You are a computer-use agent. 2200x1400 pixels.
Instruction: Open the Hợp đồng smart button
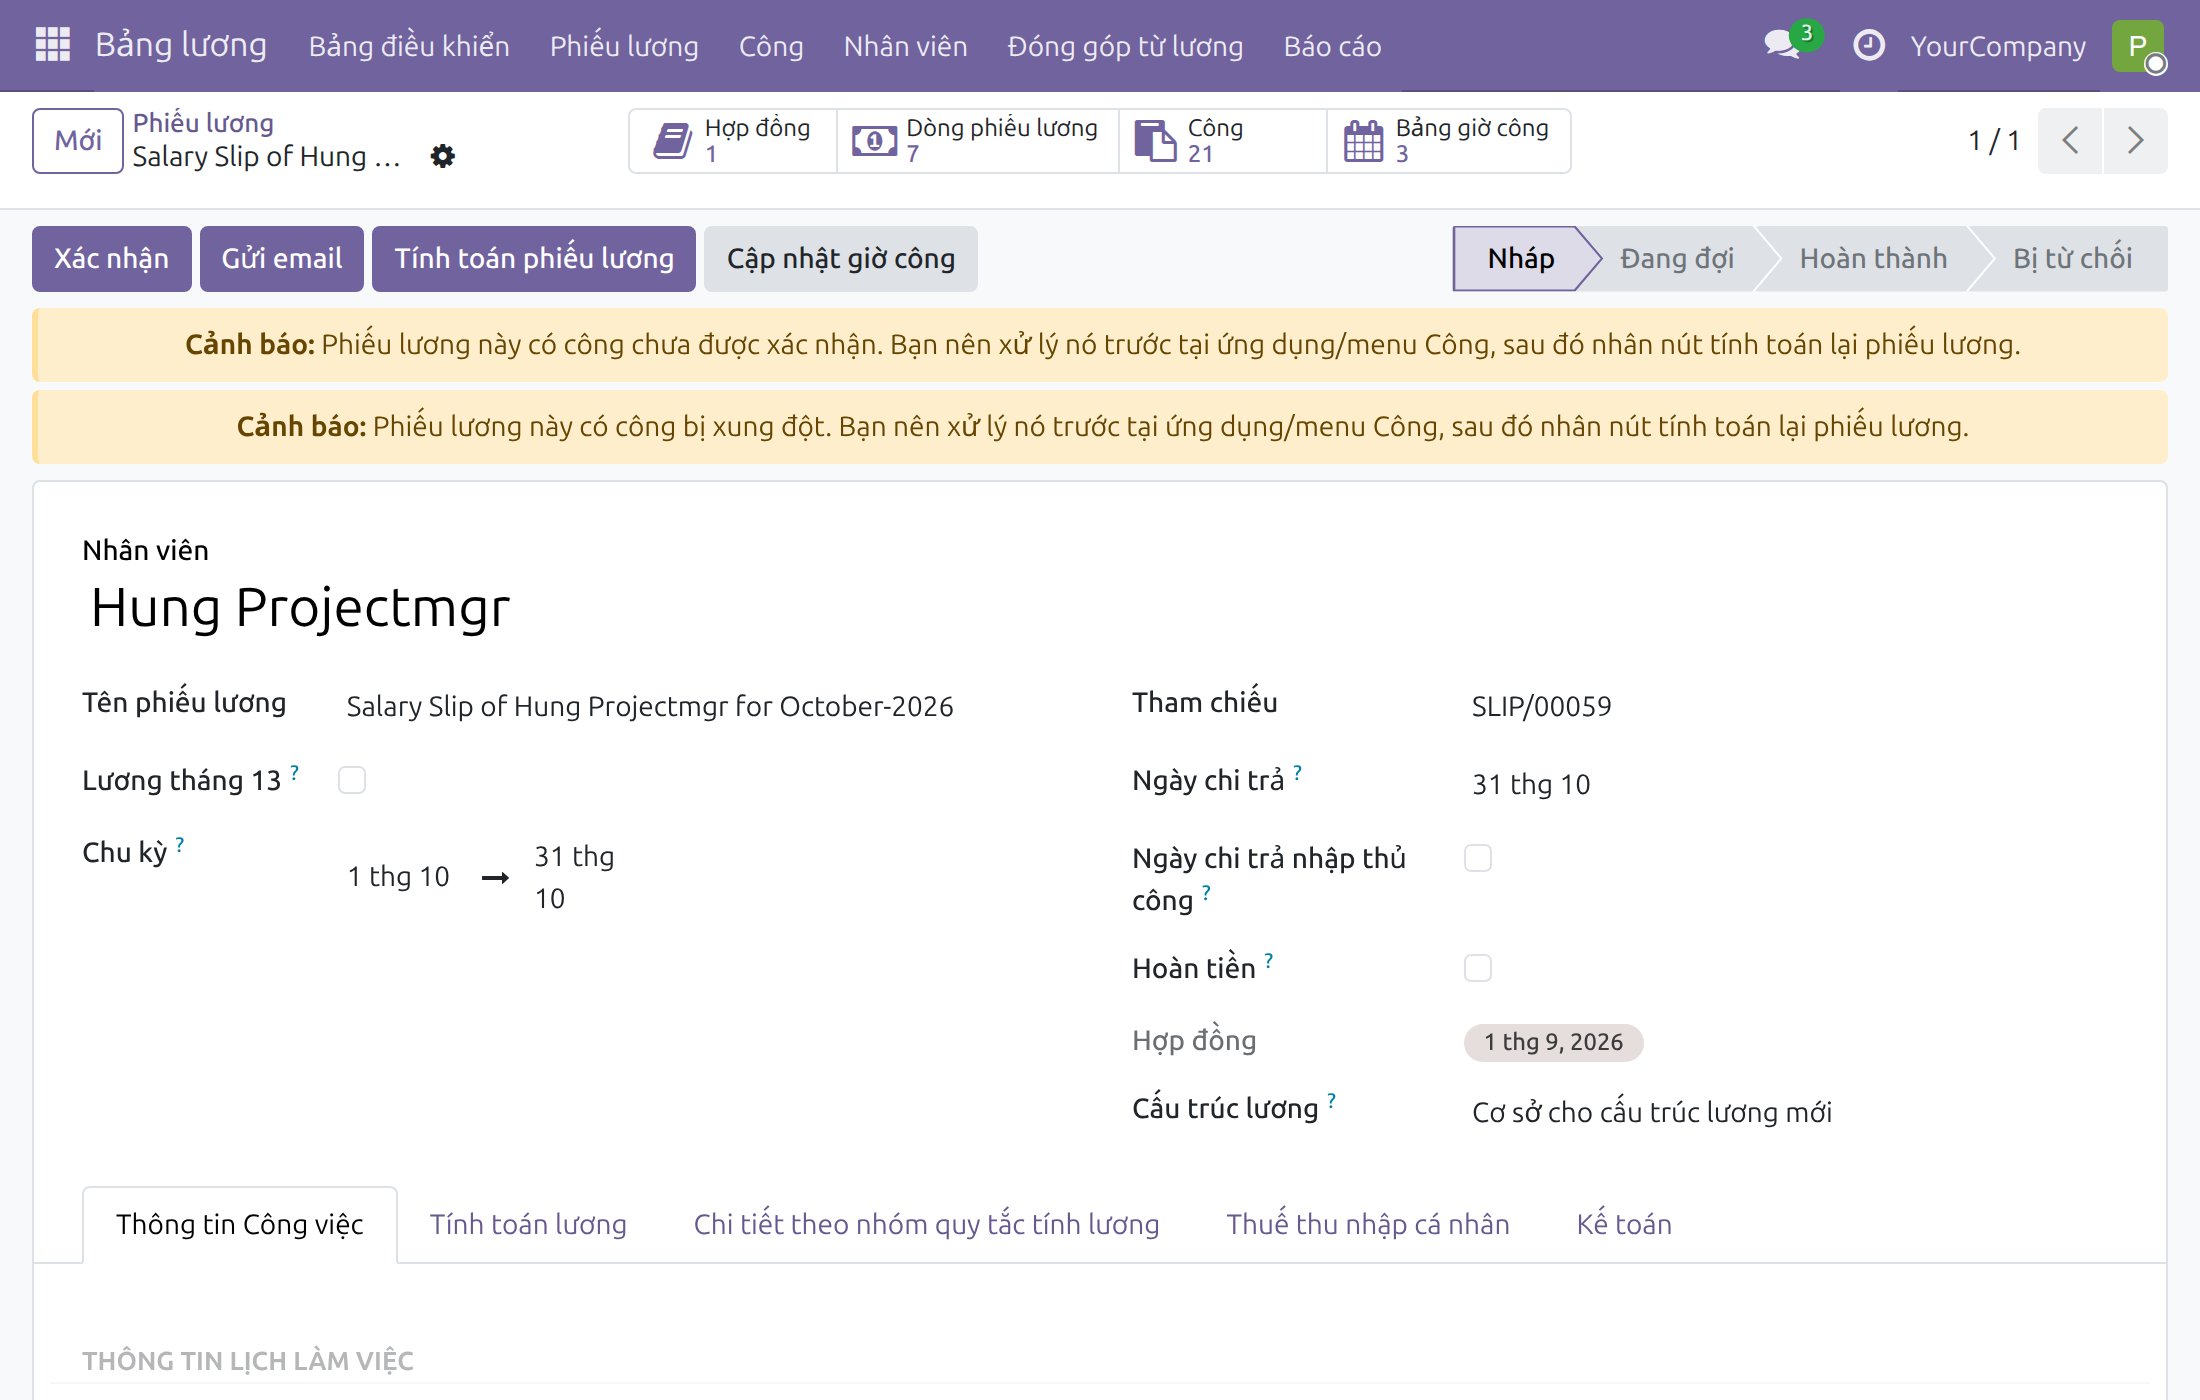[x=733, y=141]
